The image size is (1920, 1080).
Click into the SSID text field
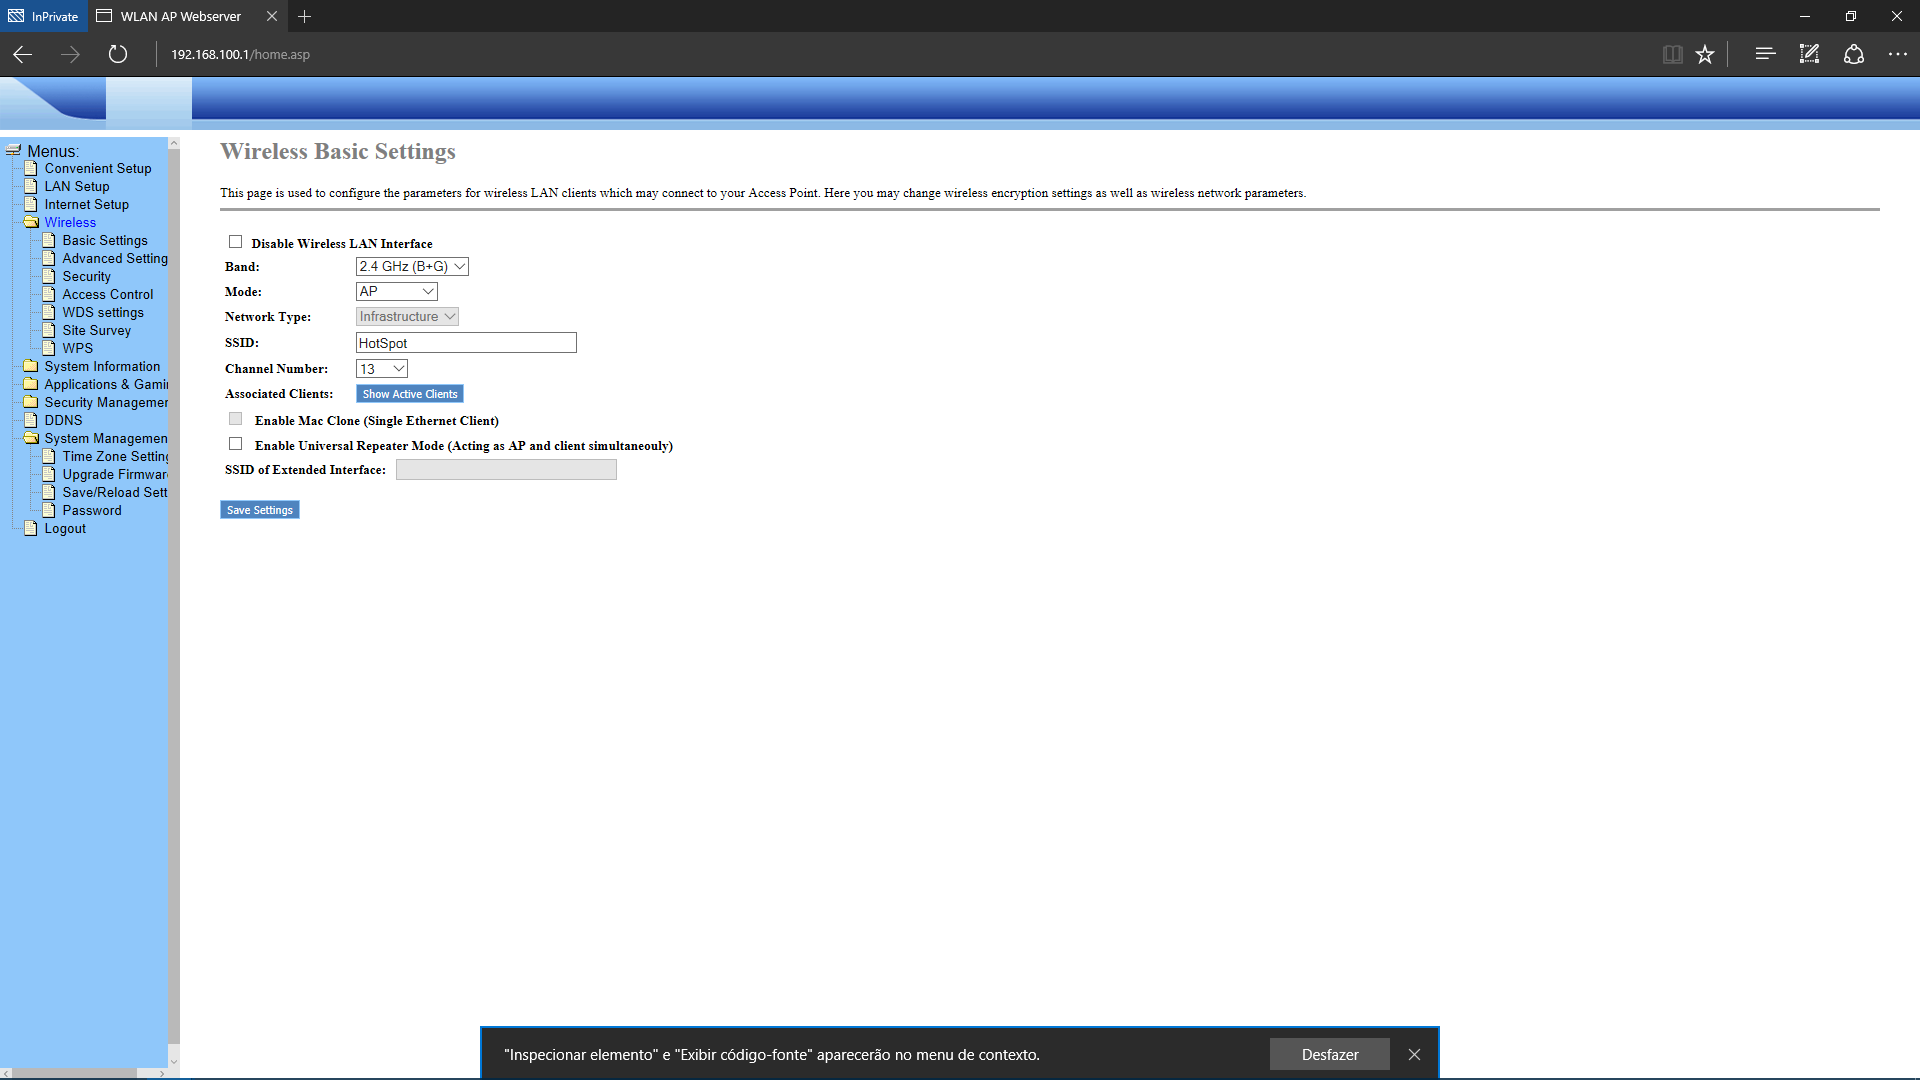tap(466, 343)
